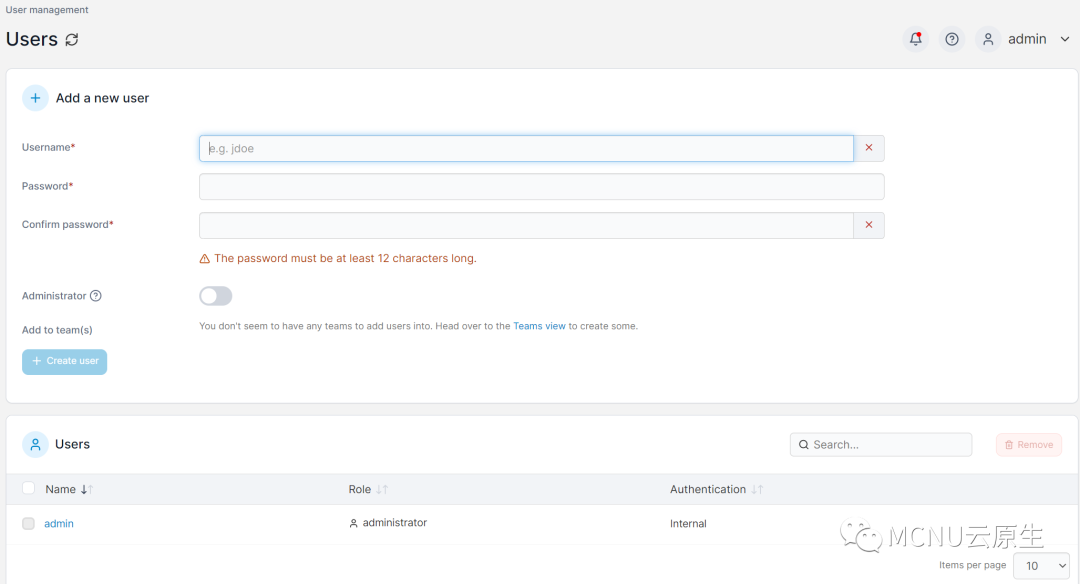Focus the Password input field
The height and width of the screenshot is (584, 1080).
click(x=541, y=187)
